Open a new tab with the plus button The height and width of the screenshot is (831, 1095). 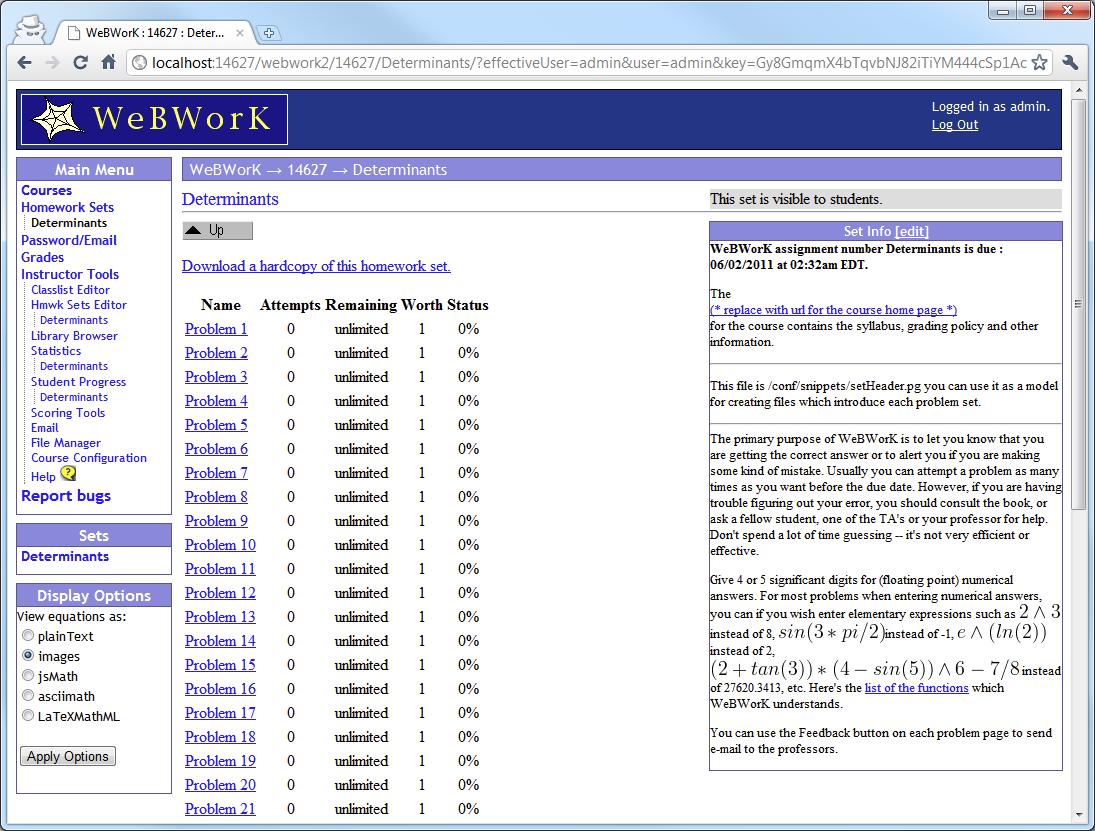tap(269, 33)
